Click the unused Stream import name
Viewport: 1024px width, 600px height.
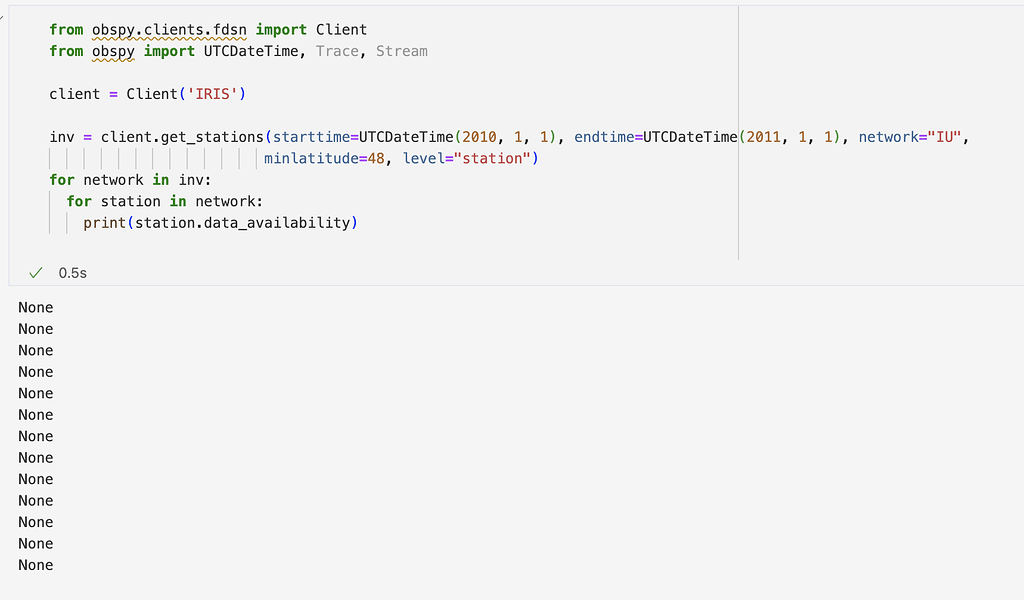pos(401,51)
